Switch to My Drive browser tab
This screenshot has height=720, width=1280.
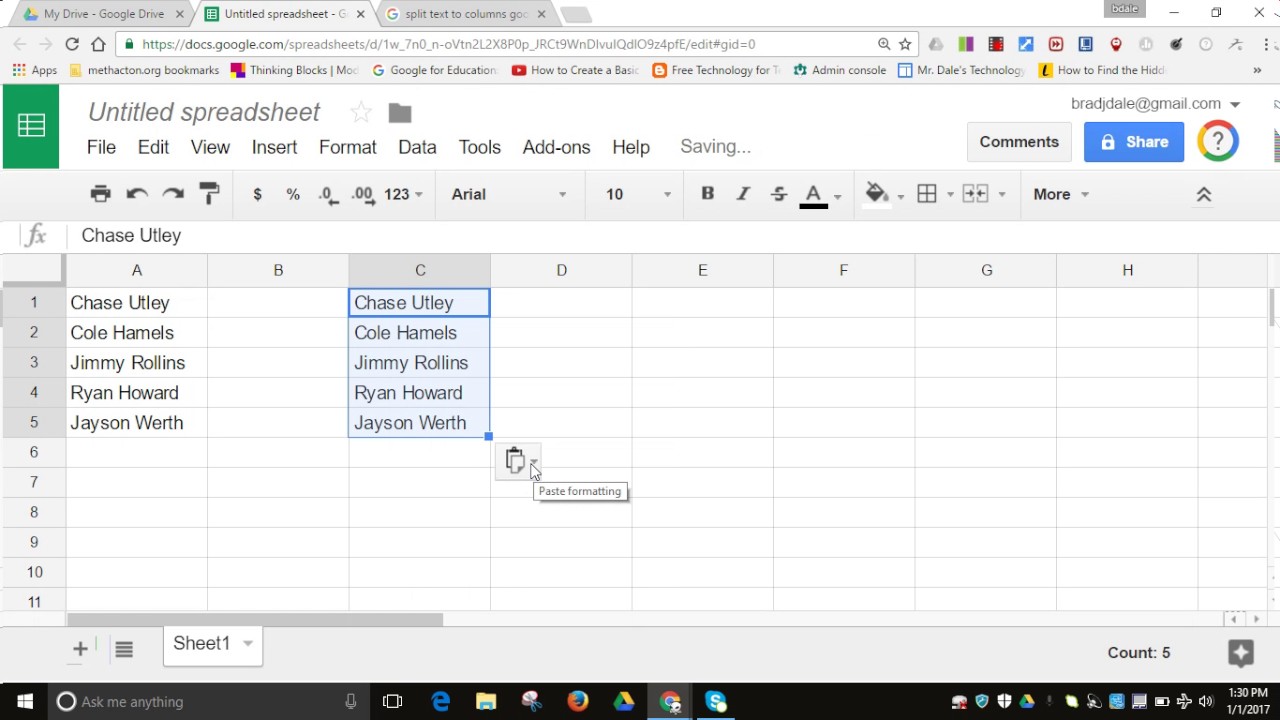[x=104, y=14]
